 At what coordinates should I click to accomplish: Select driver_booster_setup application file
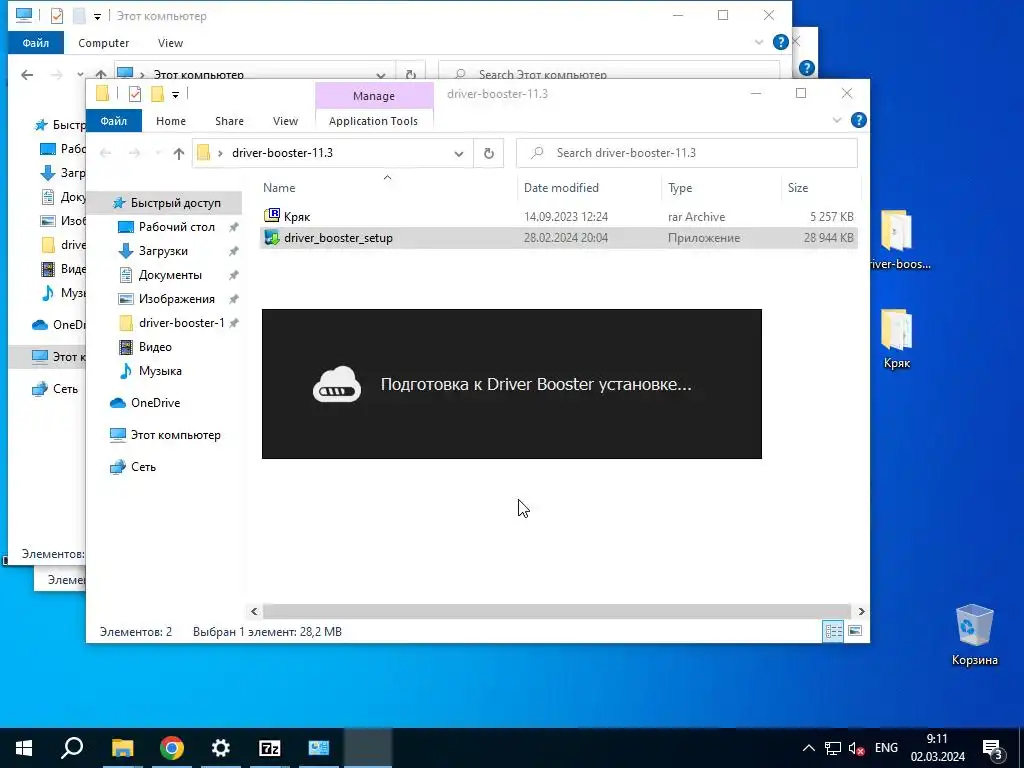[x=558, y=238]
